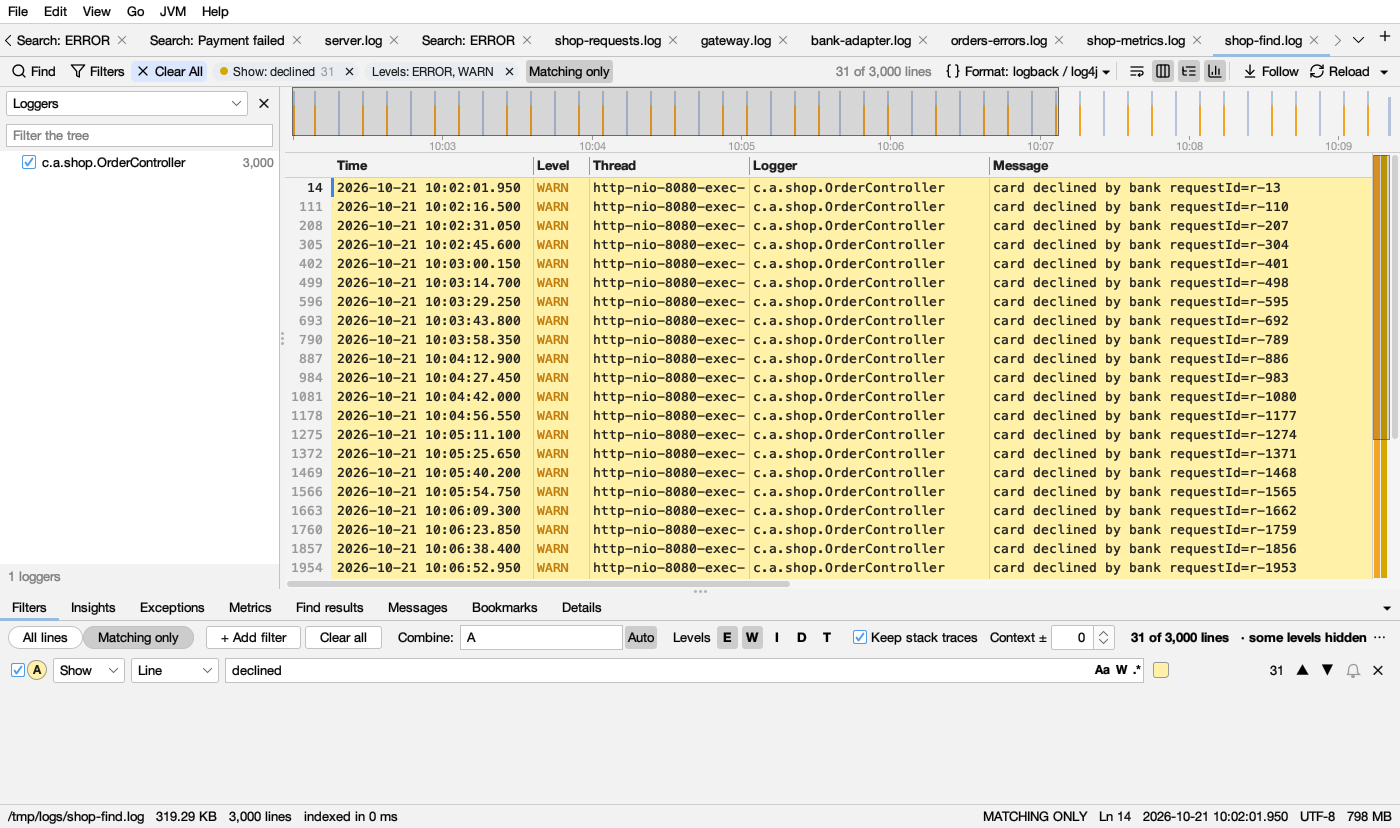
Task: Toggle regex .* option in filter
Action: [x=1137, y=670]
